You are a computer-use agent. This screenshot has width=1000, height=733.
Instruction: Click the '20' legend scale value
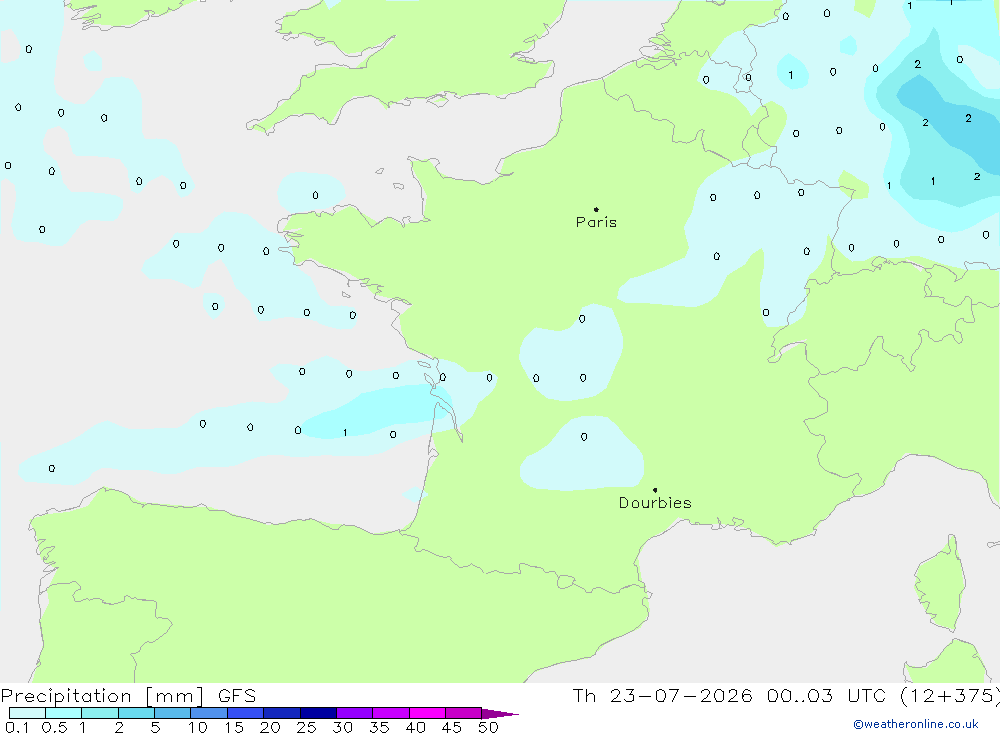tap(270, 727)
